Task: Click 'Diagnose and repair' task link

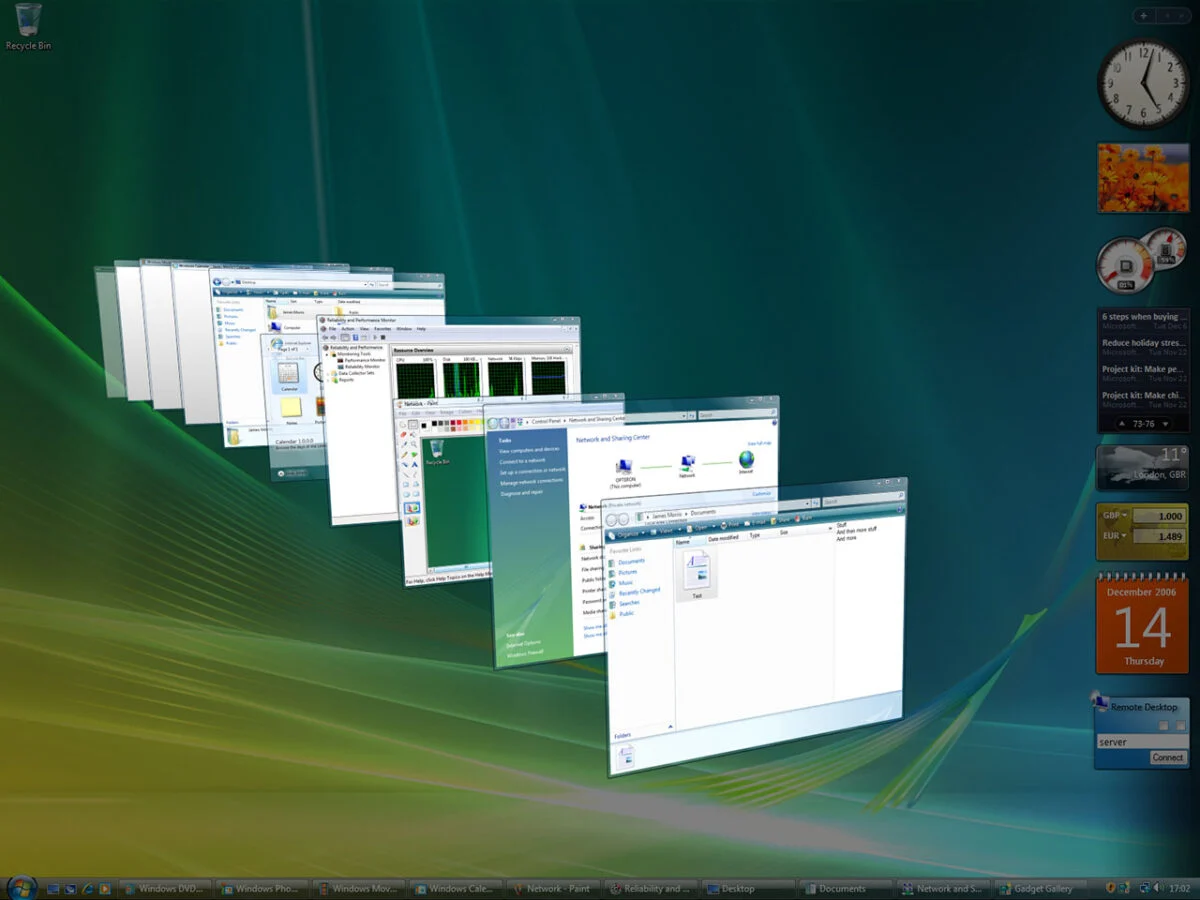Action: point(522,493)
